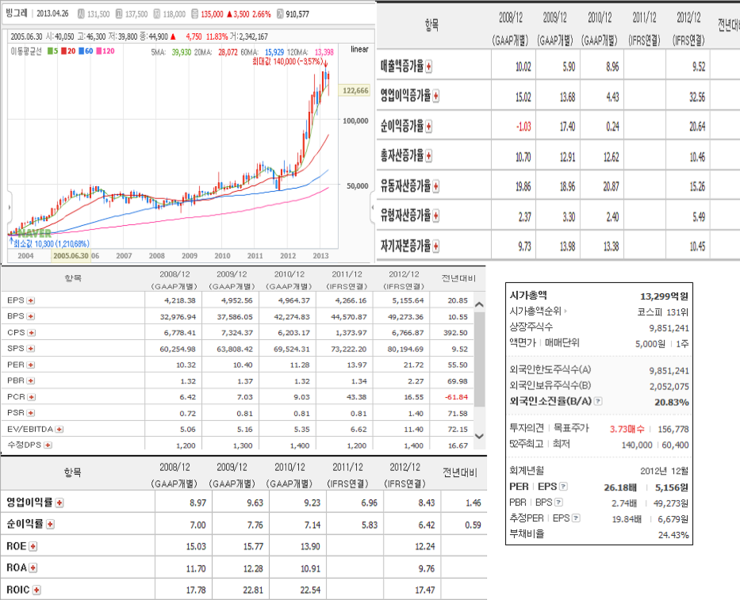Click the plus icon next to PCR row
Viewport: 740px width, 600px height.
pos(31,397)
